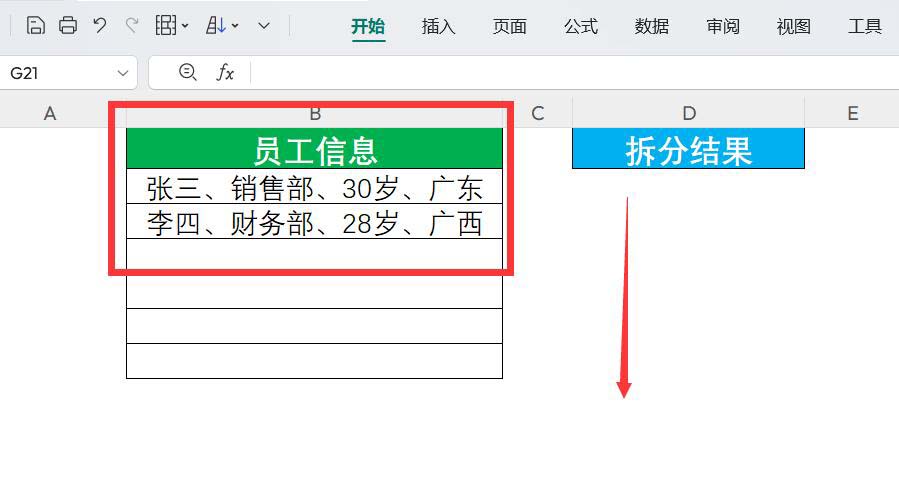Open the 公式 ribbon tab
The height and width of the screenshot is (492, 899).
[580, 27]
